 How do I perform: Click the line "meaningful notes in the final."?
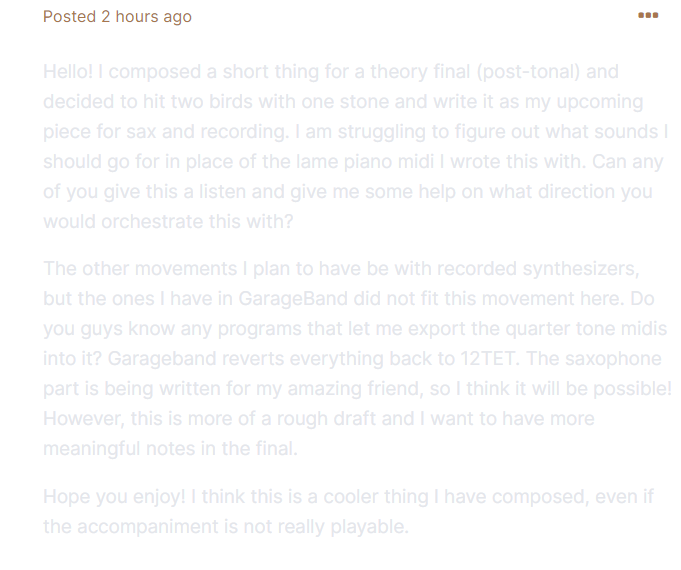click(x=170, y=449)
